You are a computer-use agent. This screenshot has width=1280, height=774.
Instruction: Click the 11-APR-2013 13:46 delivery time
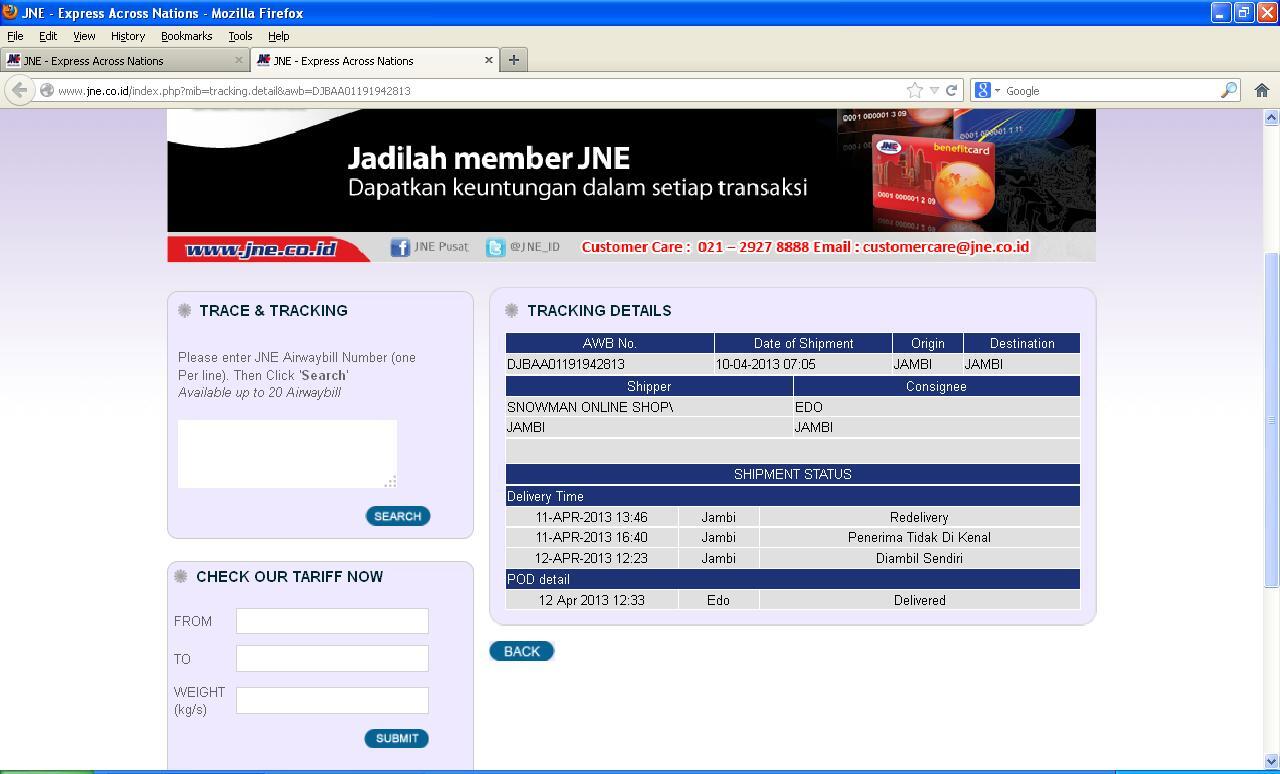point(591,517)
